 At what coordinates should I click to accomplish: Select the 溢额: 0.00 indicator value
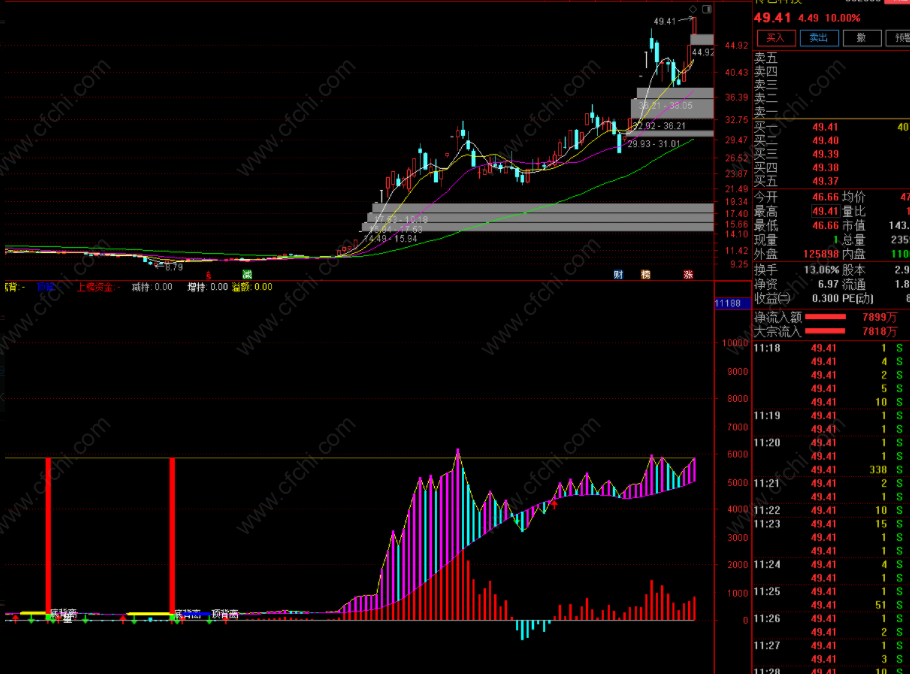click(x=252, y=287)
